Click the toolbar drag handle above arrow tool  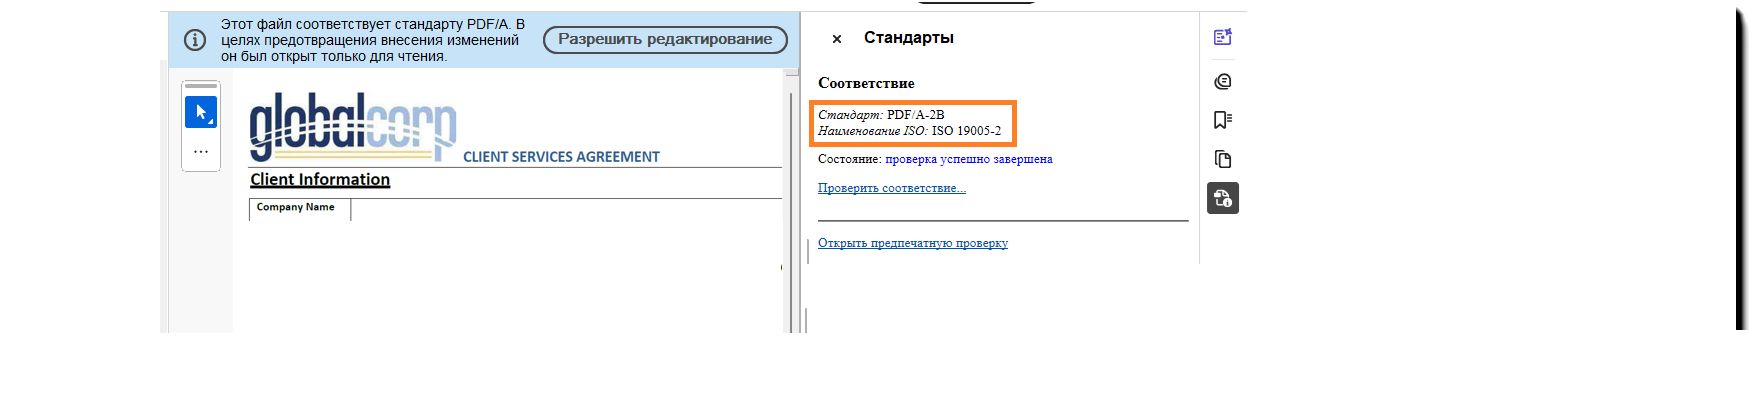coord(201,86)
